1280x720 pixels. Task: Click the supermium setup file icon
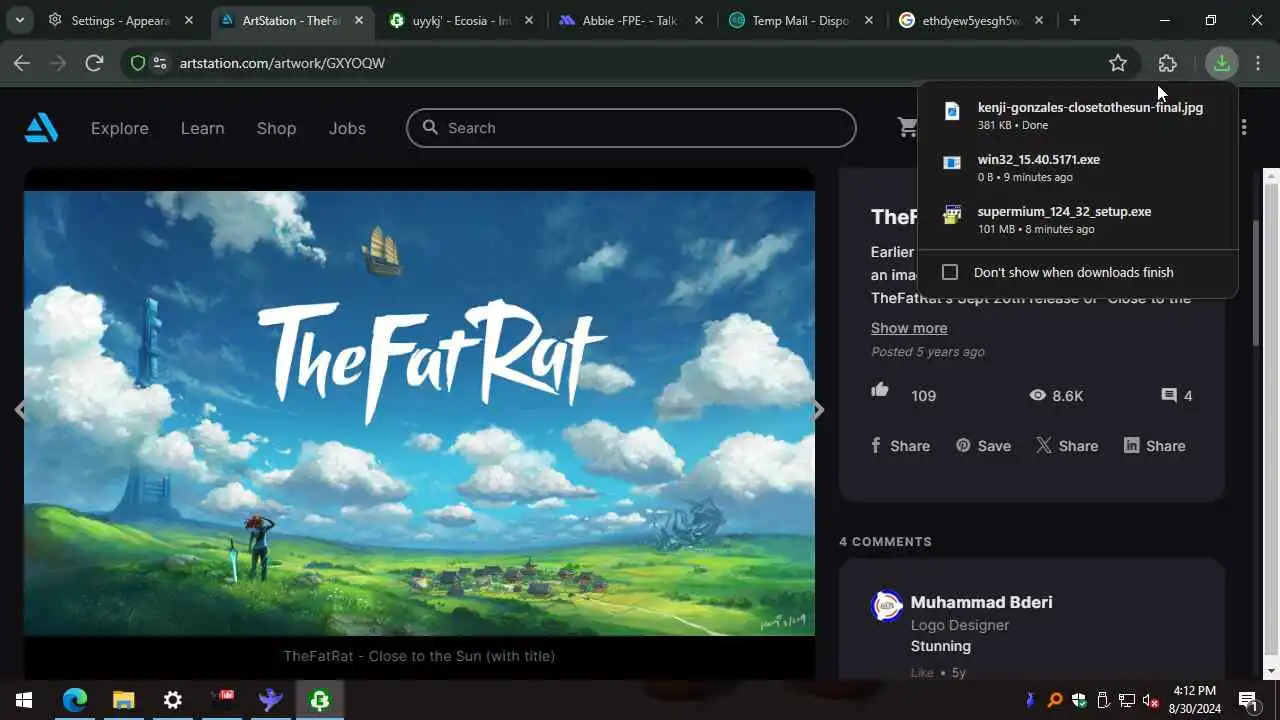[952, 214]
